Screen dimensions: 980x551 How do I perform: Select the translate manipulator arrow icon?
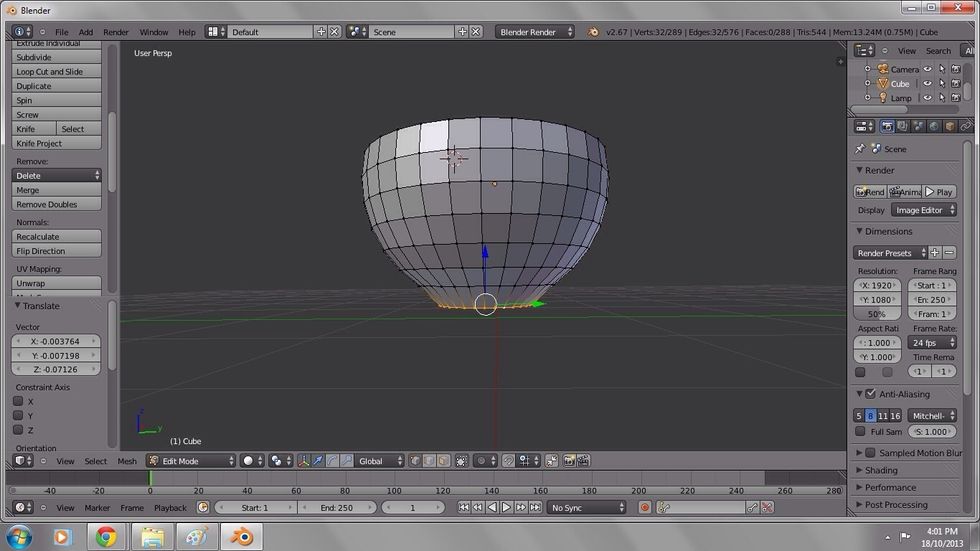318,461
